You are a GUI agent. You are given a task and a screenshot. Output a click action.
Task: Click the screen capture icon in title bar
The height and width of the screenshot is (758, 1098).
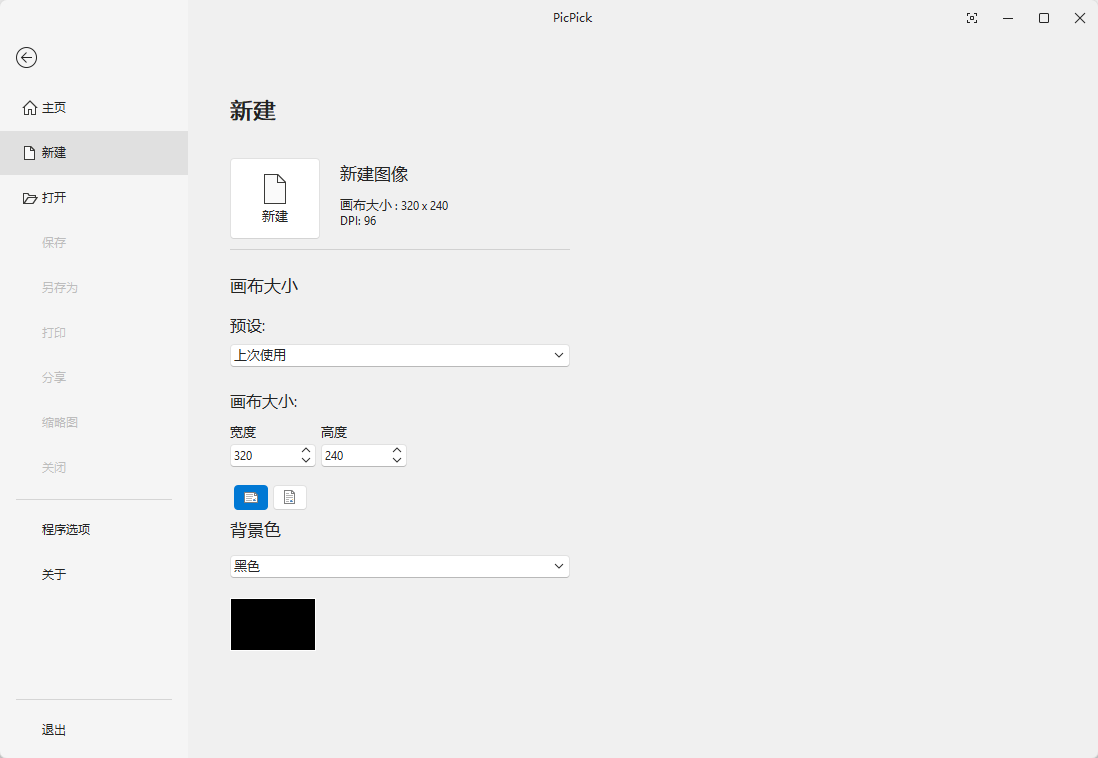click(972, 18)
